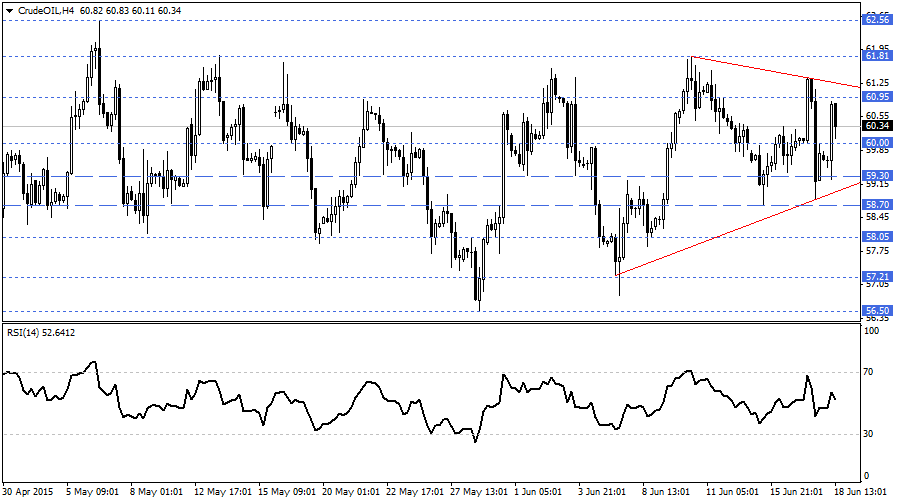900x500 pixels.
Task: Click the RSI 70 overbought level marker
Action: pyautogui.click(x=870, y=371)
